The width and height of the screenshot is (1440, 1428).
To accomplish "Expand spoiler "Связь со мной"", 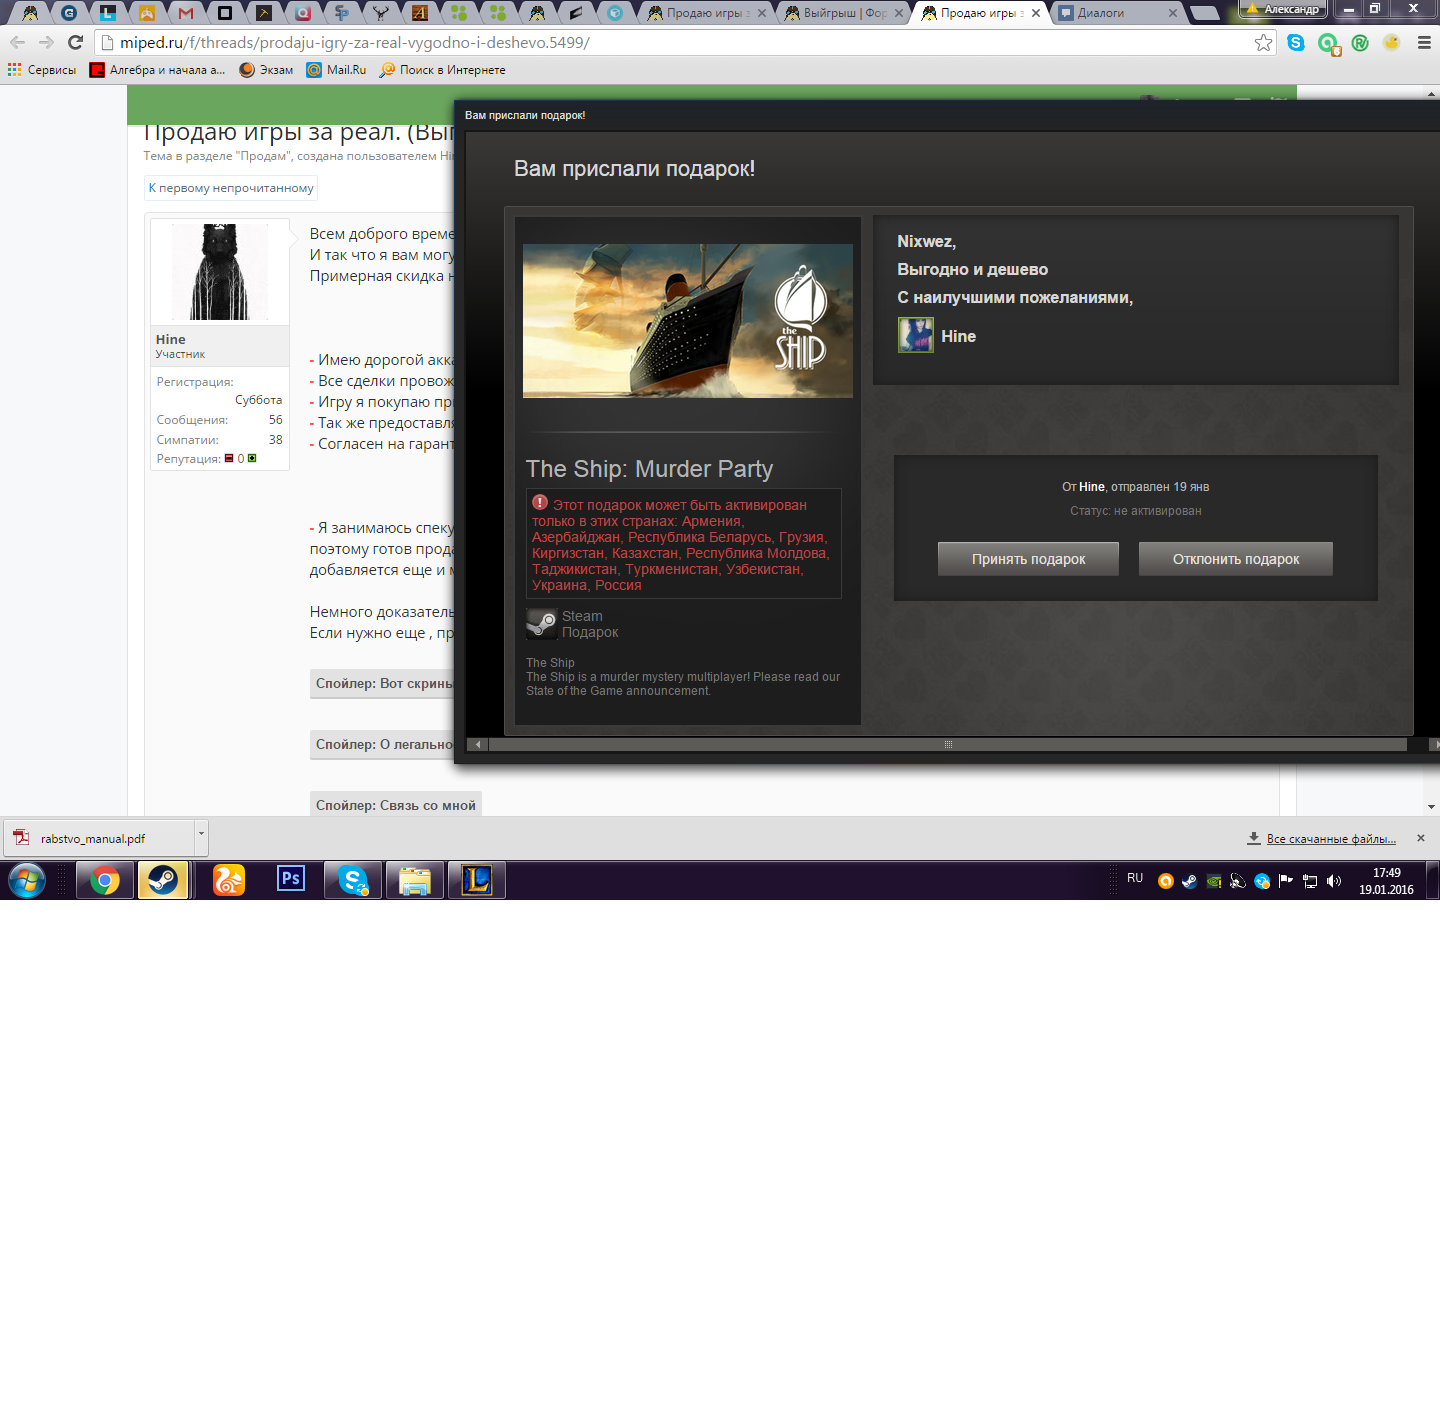I will (396, 805).
